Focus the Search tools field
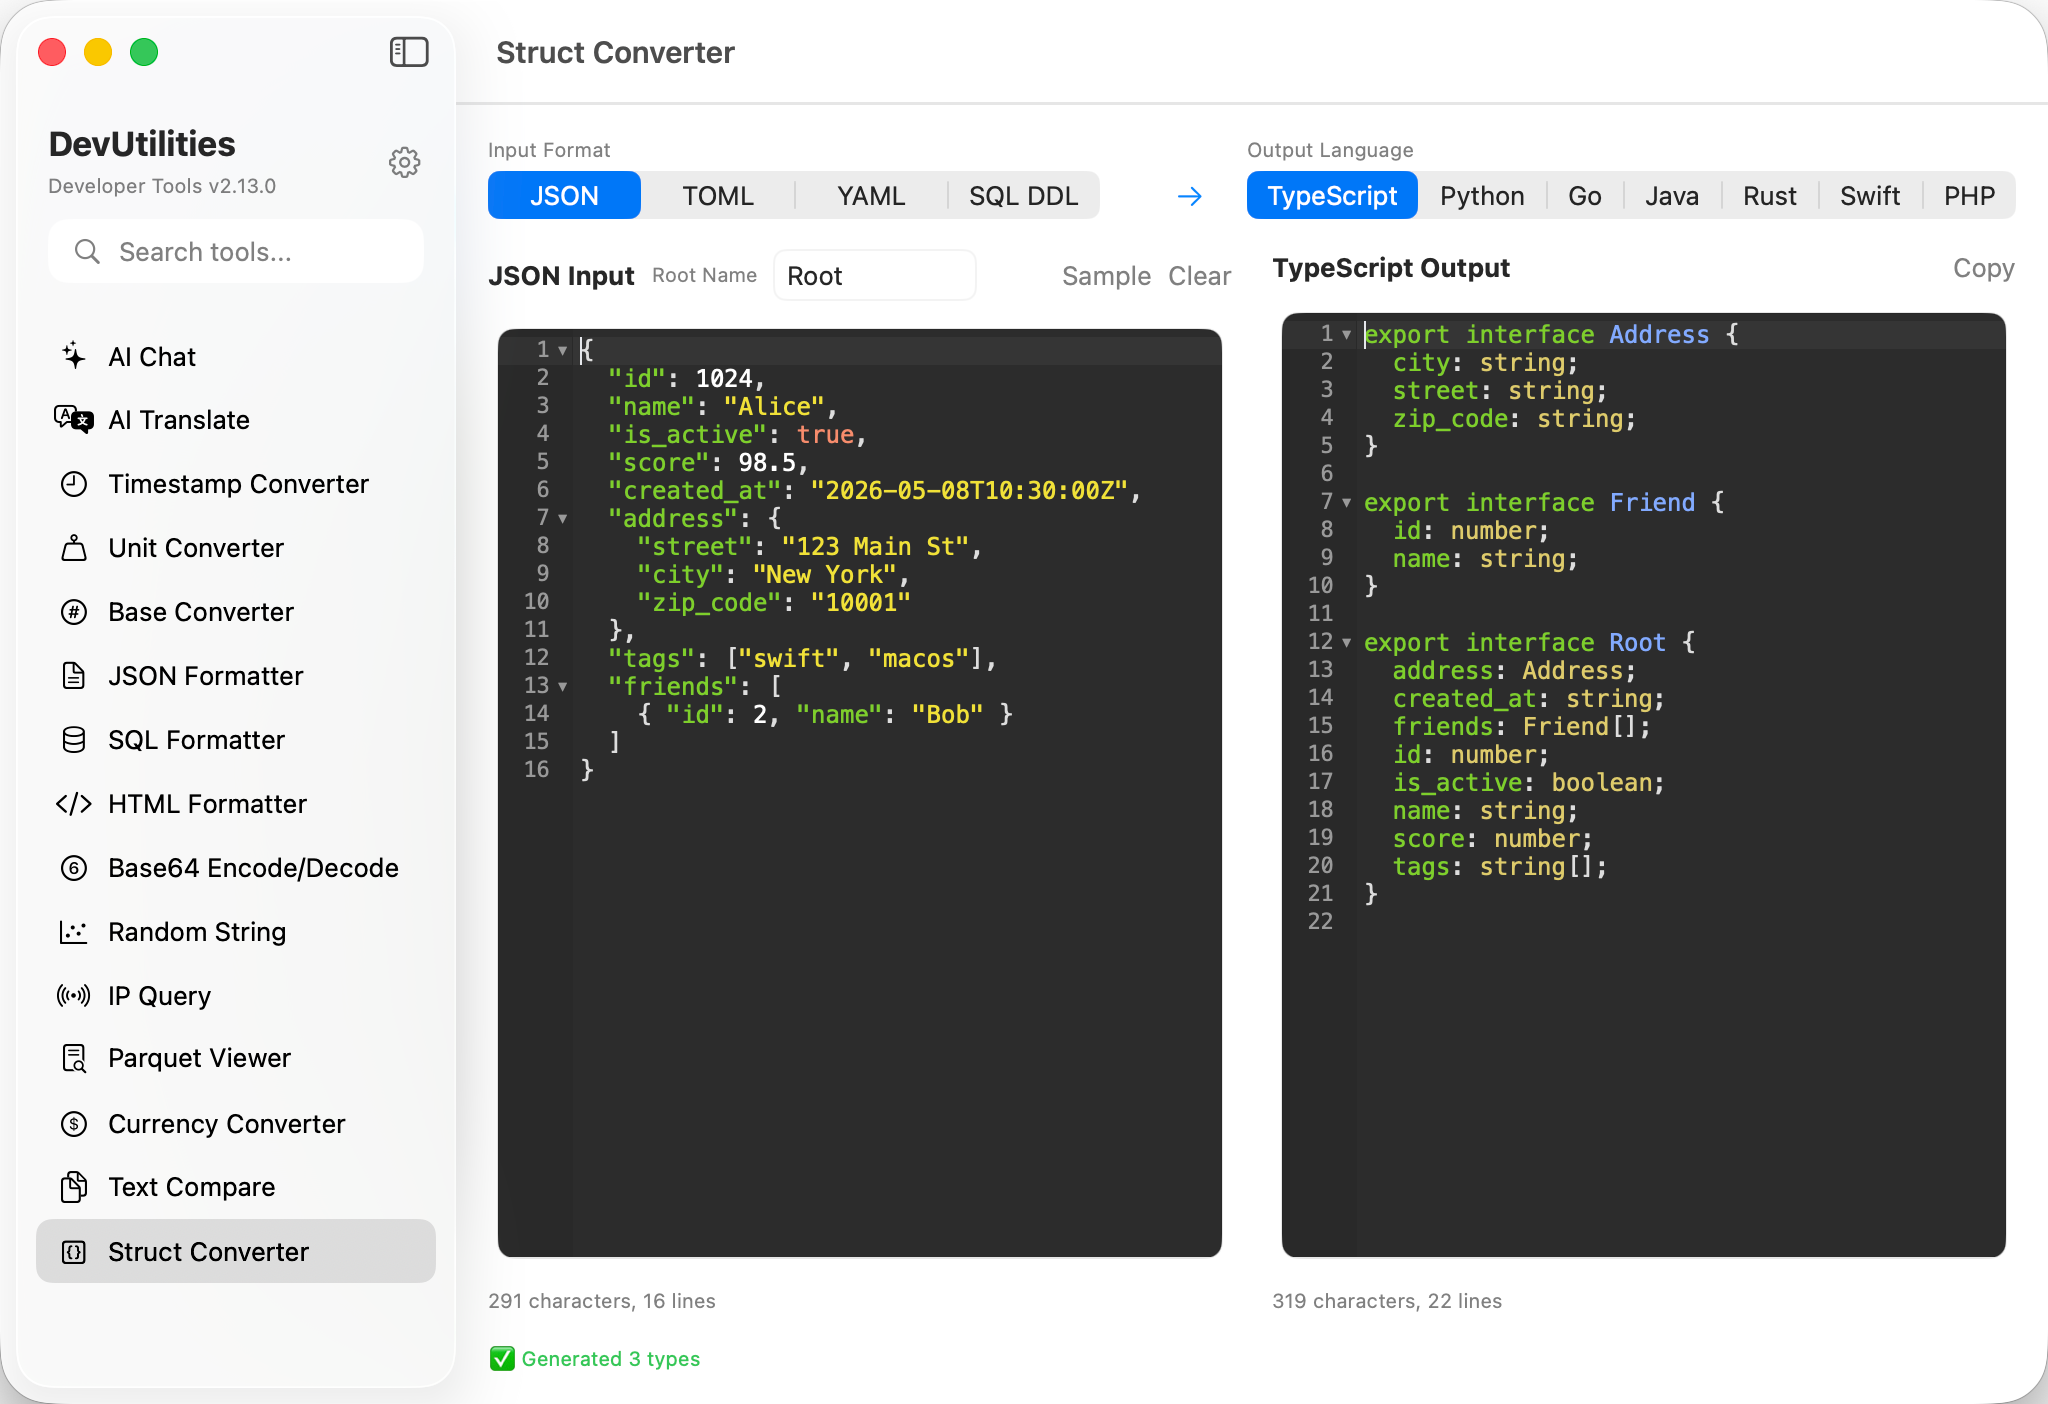The height and width of the screenshot is (1404, 2048). coord(236,252)
